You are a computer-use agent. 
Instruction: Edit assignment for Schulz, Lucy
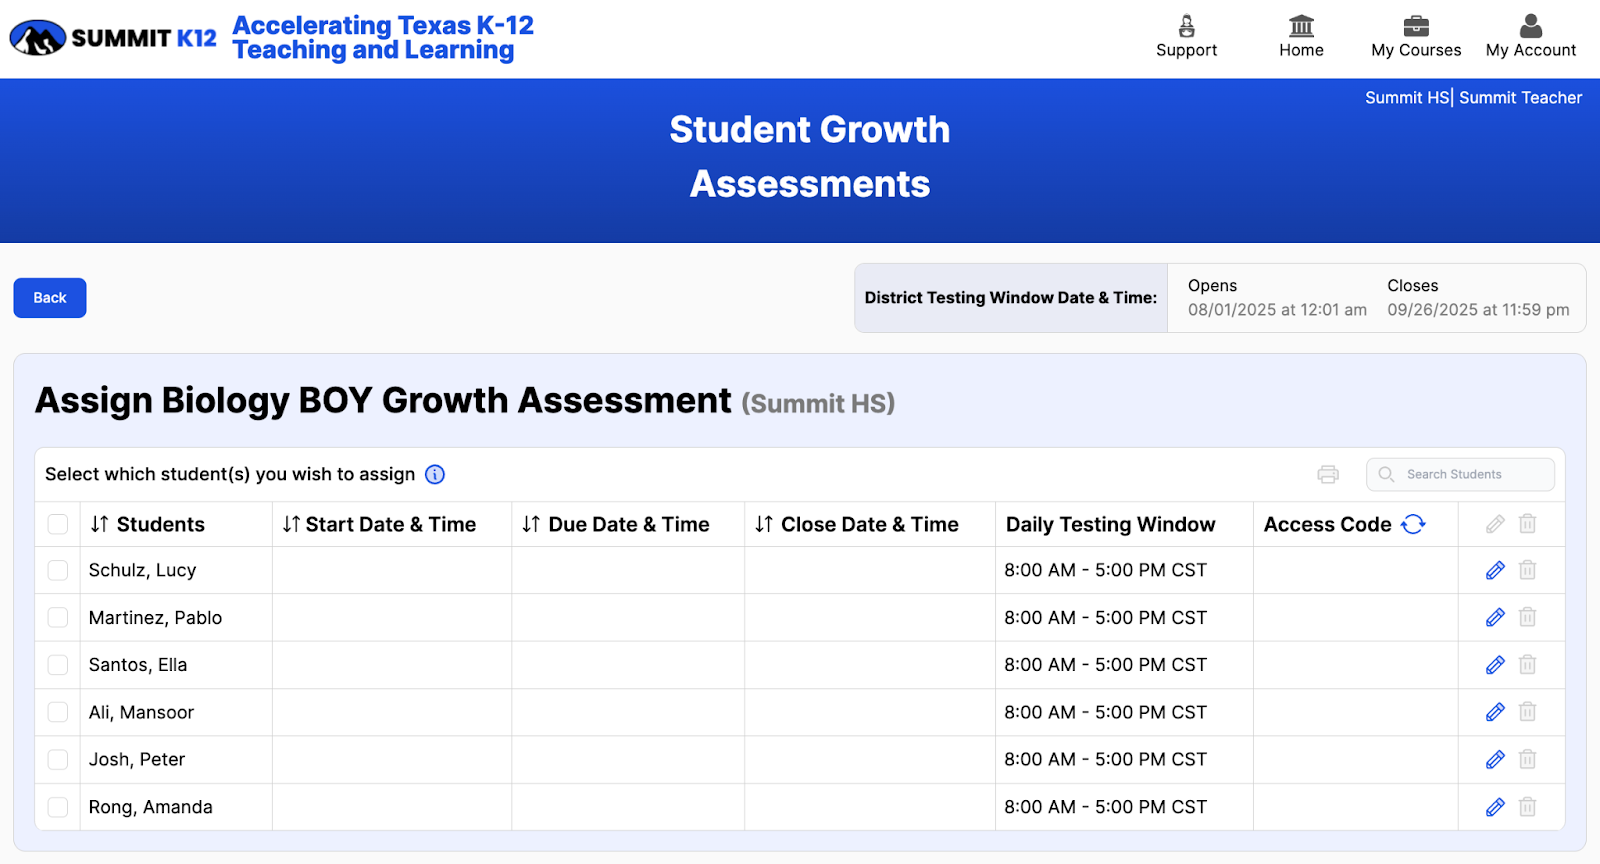click(x=1495, y=570)
